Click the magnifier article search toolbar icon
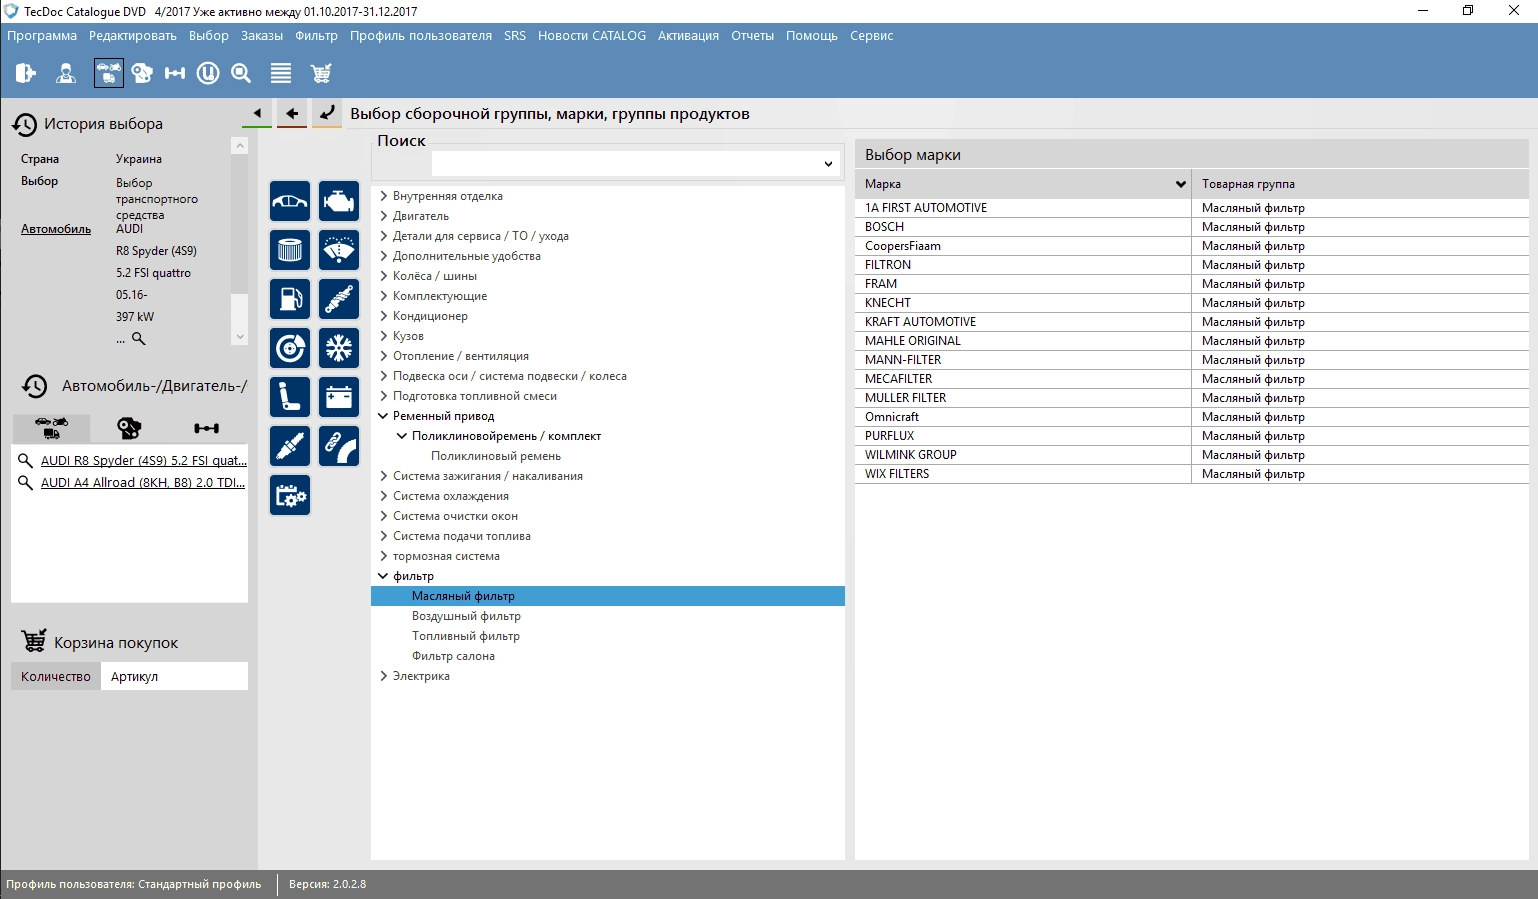This screenshot has height=899, width=1538. pyautogui.click(x=241, y=73)
